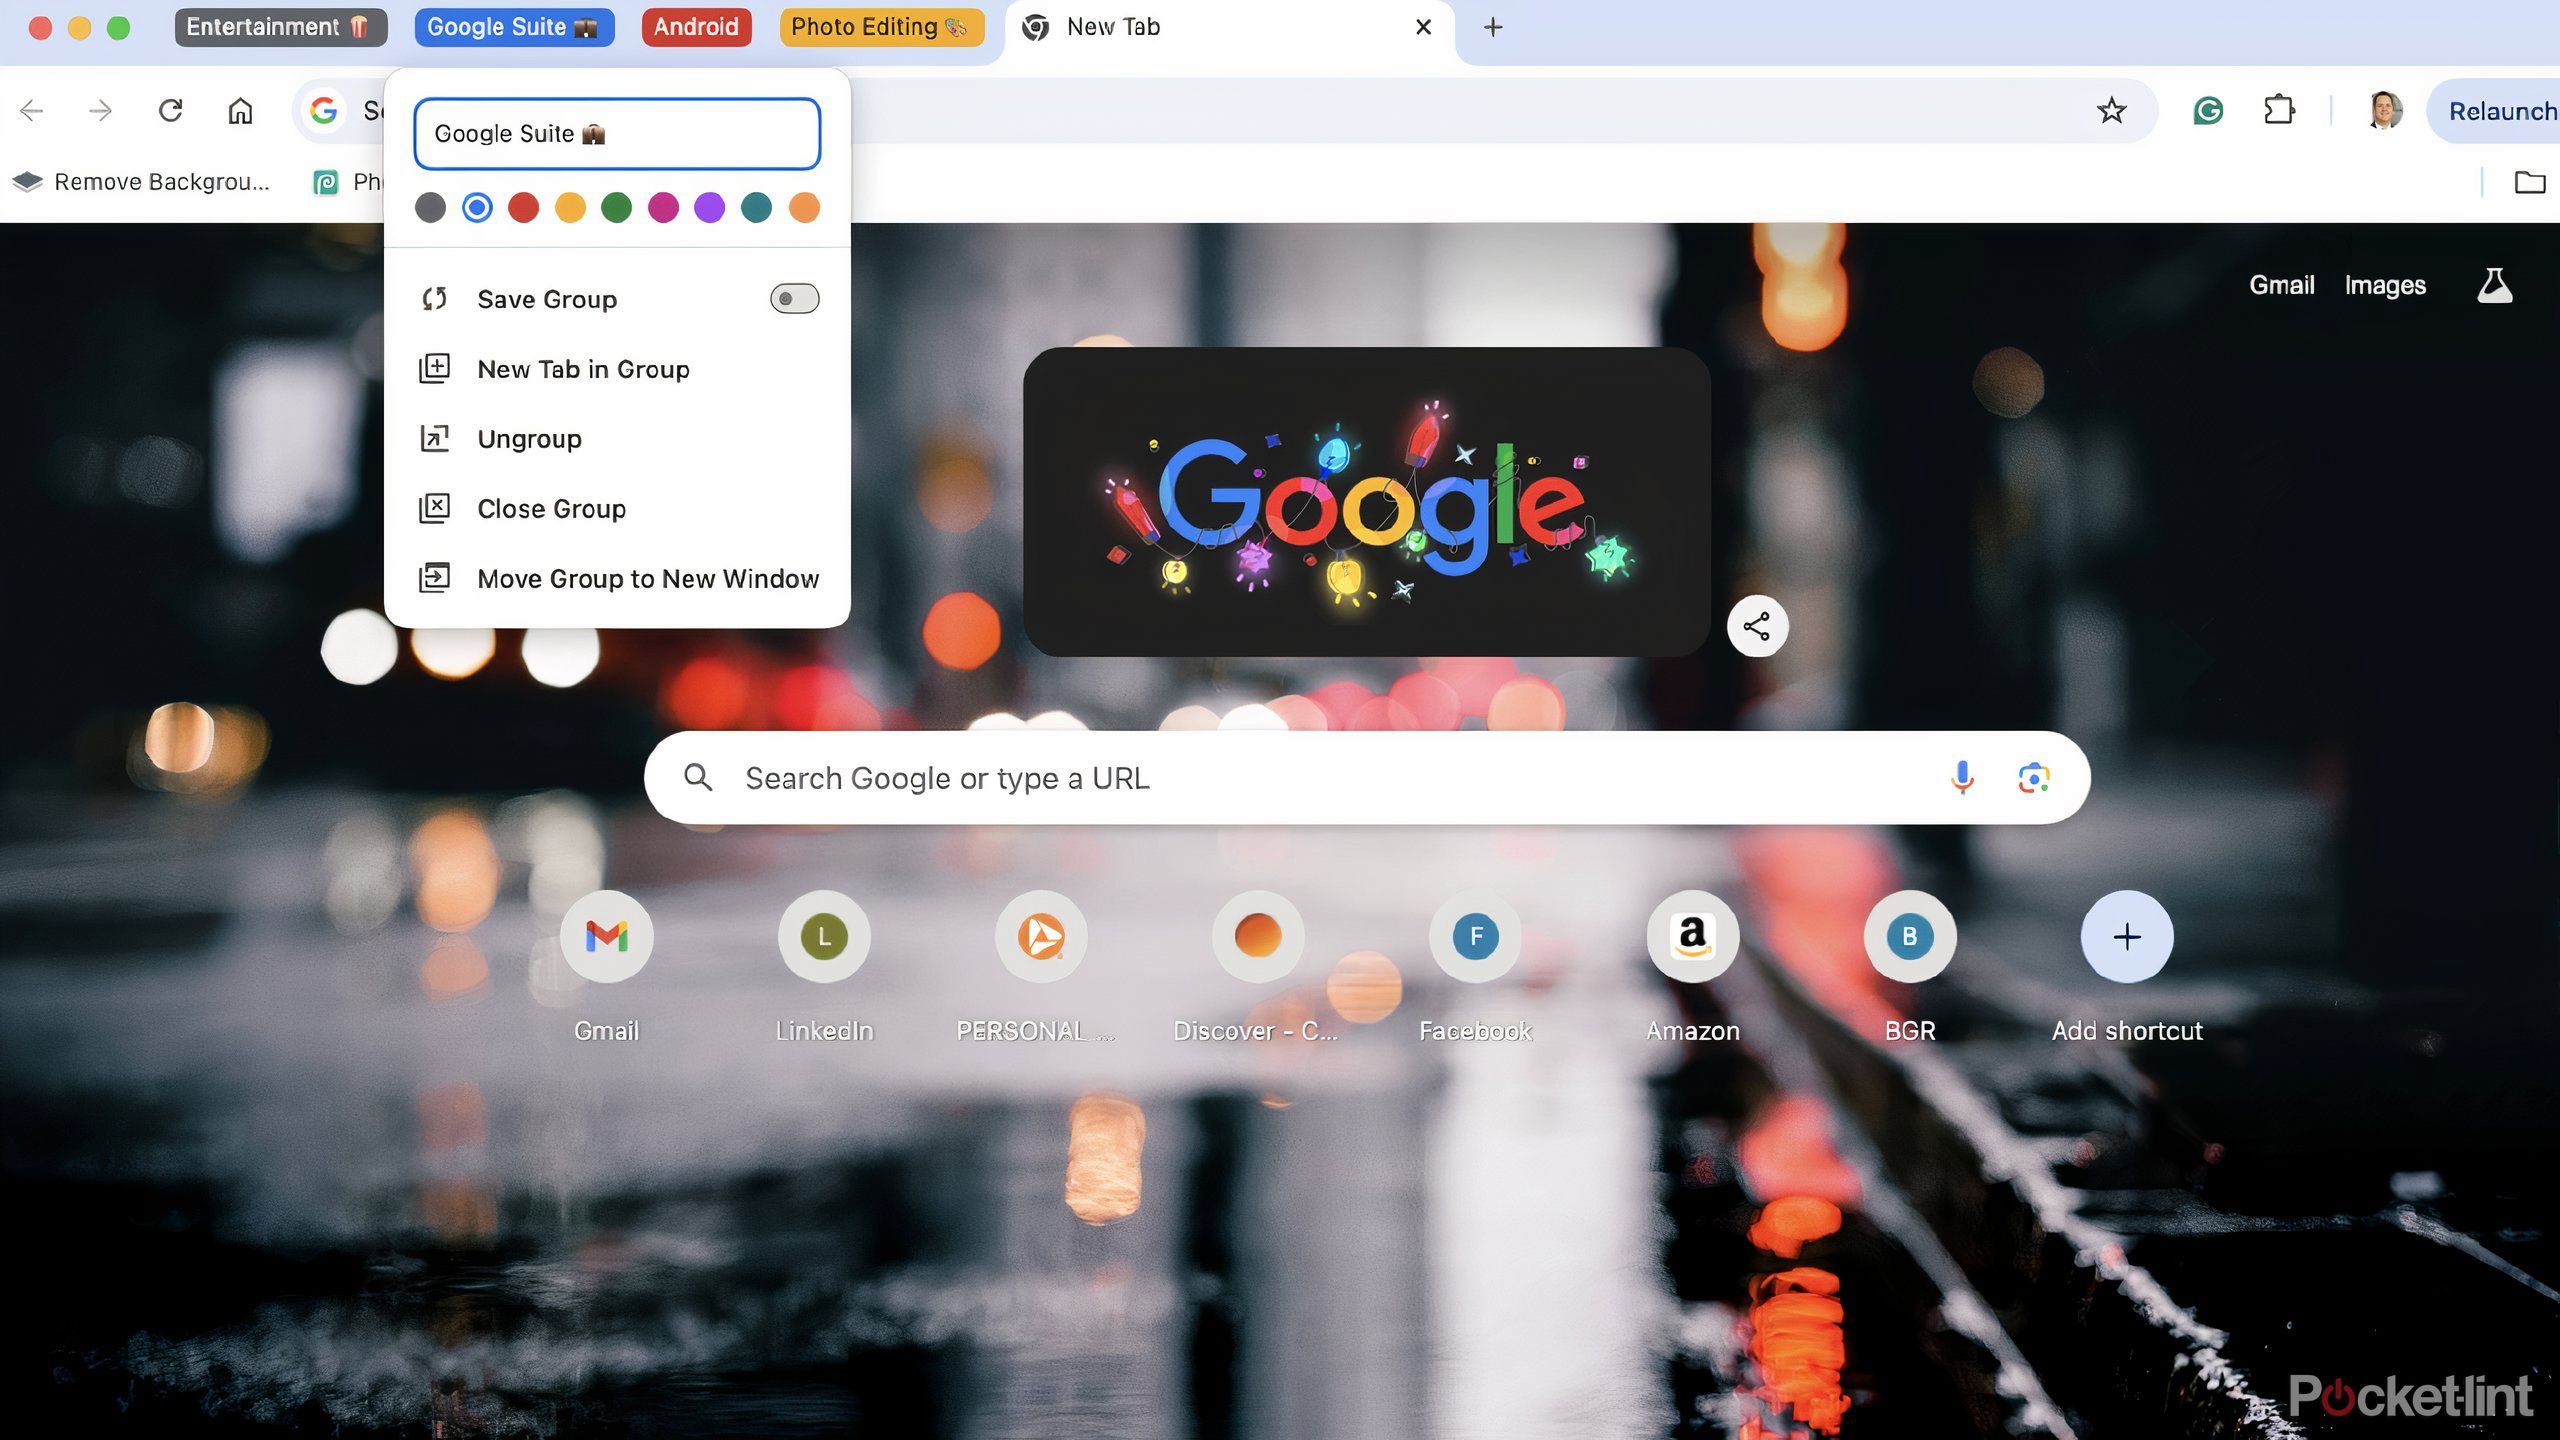
Task: Select blue color for tab group
Action: pos(475,207)
